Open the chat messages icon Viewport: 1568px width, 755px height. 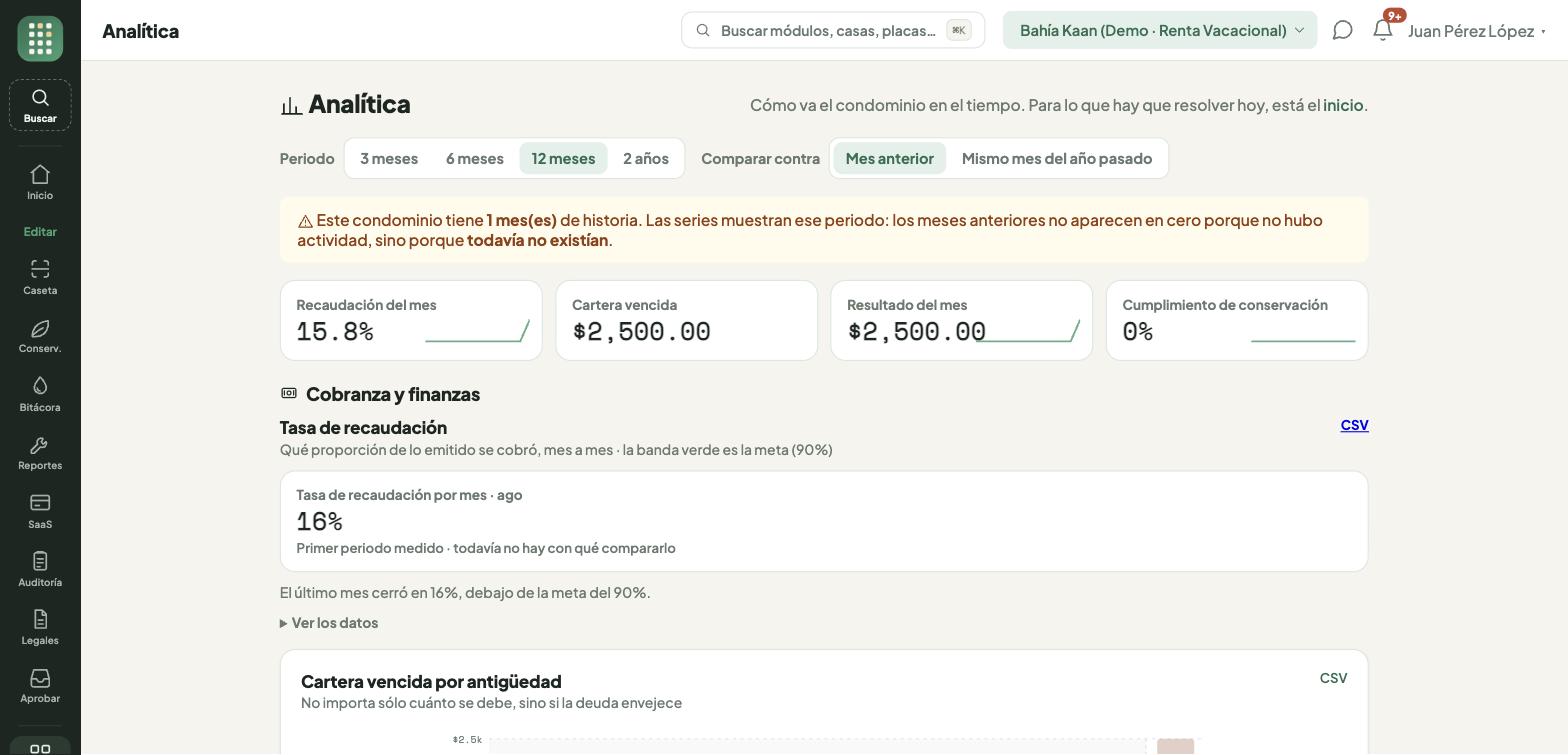(x=1343, y=30)
